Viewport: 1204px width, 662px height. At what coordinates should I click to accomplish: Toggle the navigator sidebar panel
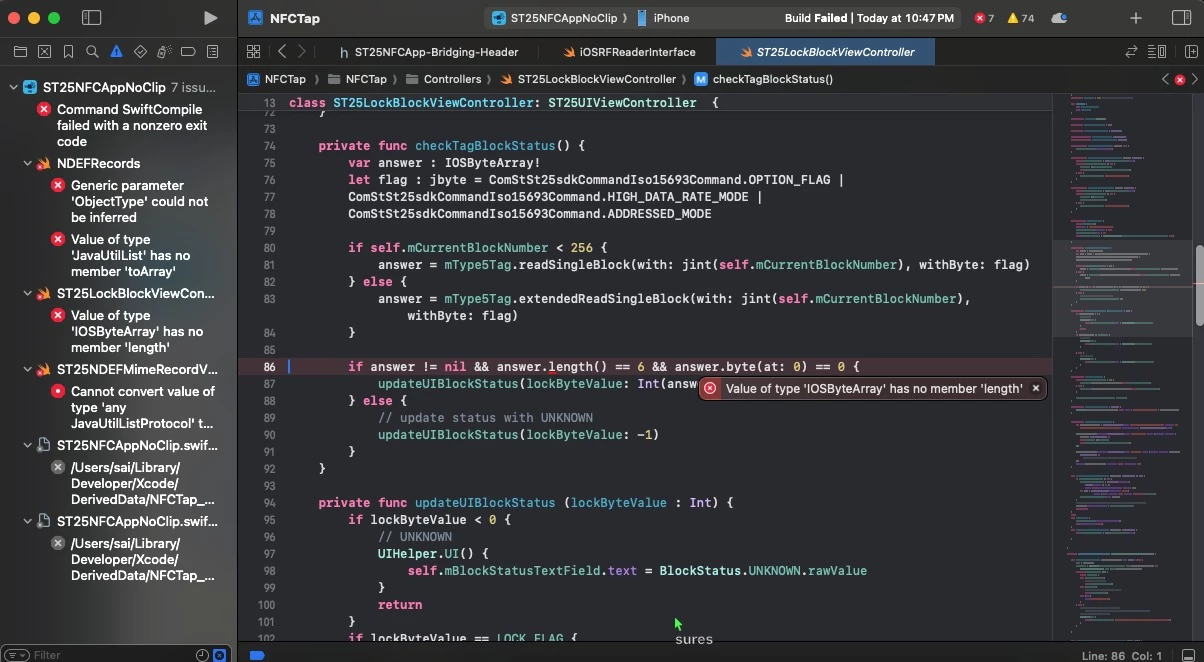(91, 18)
